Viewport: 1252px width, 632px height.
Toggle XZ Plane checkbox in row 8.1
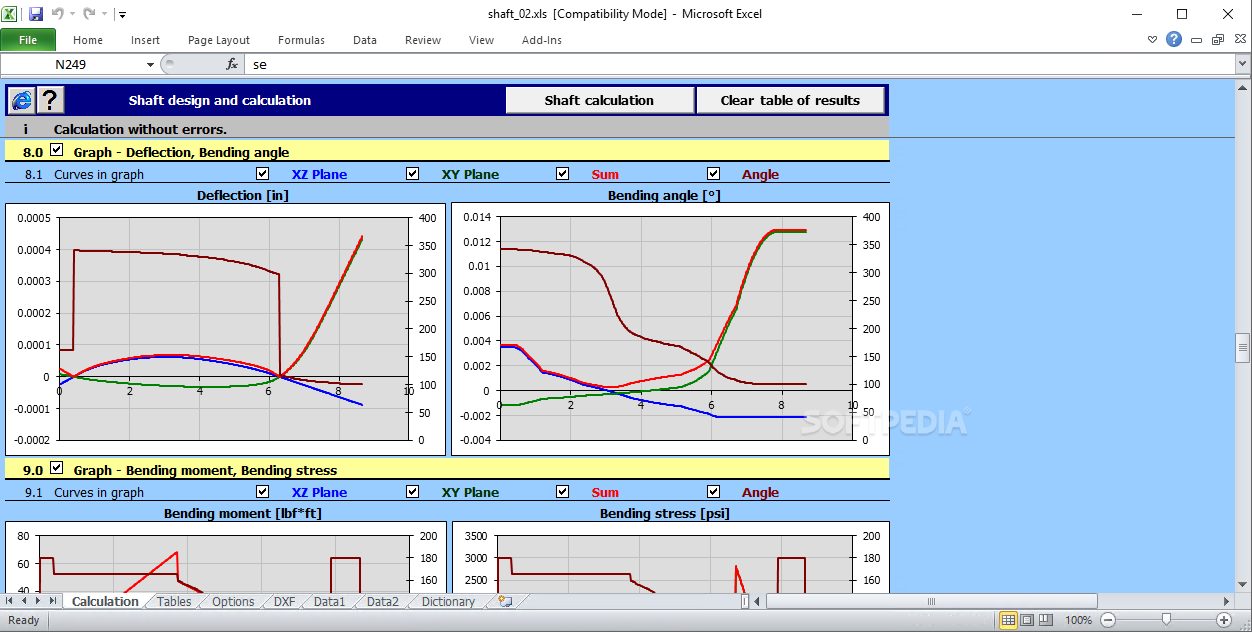coord(263,173)
